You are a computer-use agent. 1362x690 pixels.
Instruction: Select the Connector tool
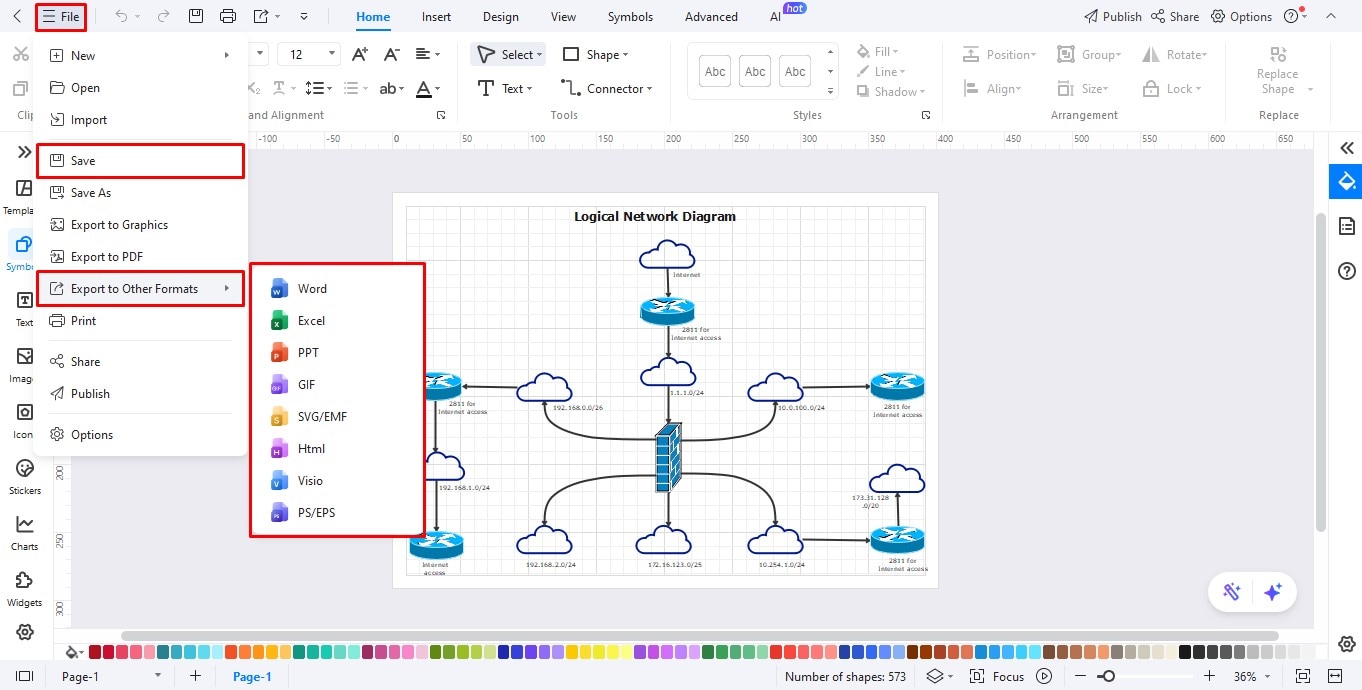[605, 88]
